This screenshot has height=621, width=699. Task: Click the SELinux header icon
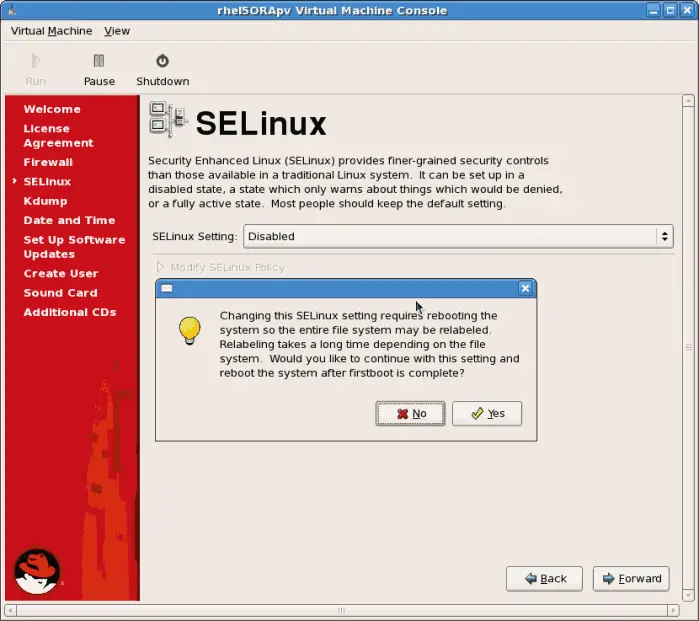click(167, 119)
